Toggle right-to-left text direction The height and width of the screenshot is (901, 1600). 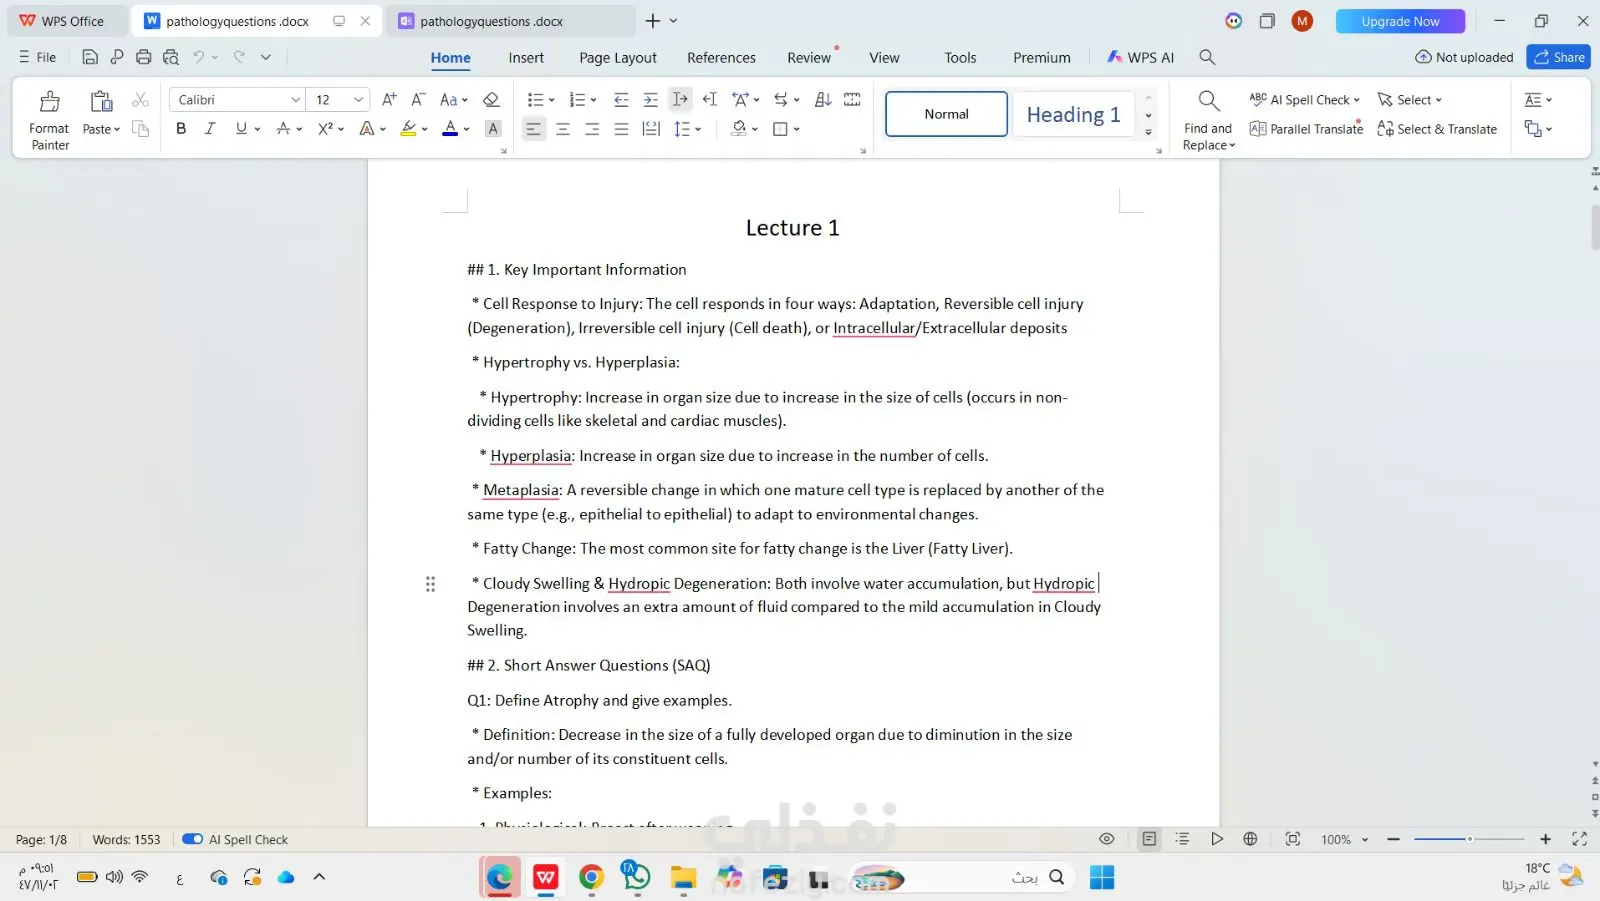click(x=710, y=99)
